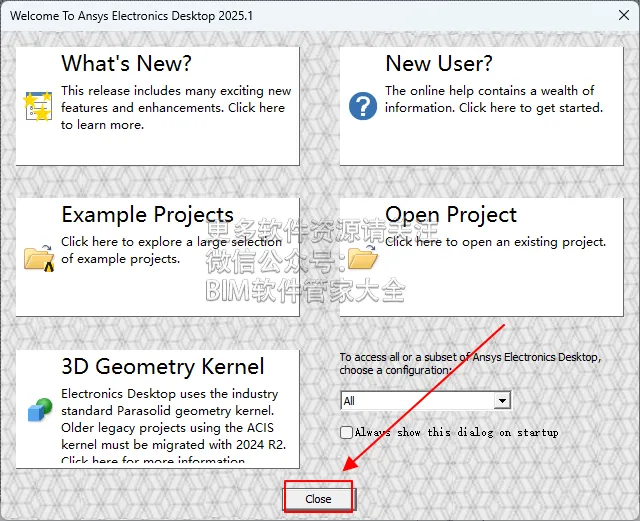Viewport: 640px width, 521px height.
Task: Click 'Electronics Desktop uses the industry' text
Action: [x=170, y=394]
